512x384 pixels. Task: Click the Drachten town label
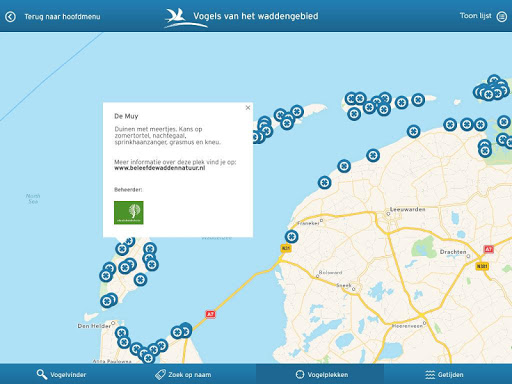click(x=453, y=252)
